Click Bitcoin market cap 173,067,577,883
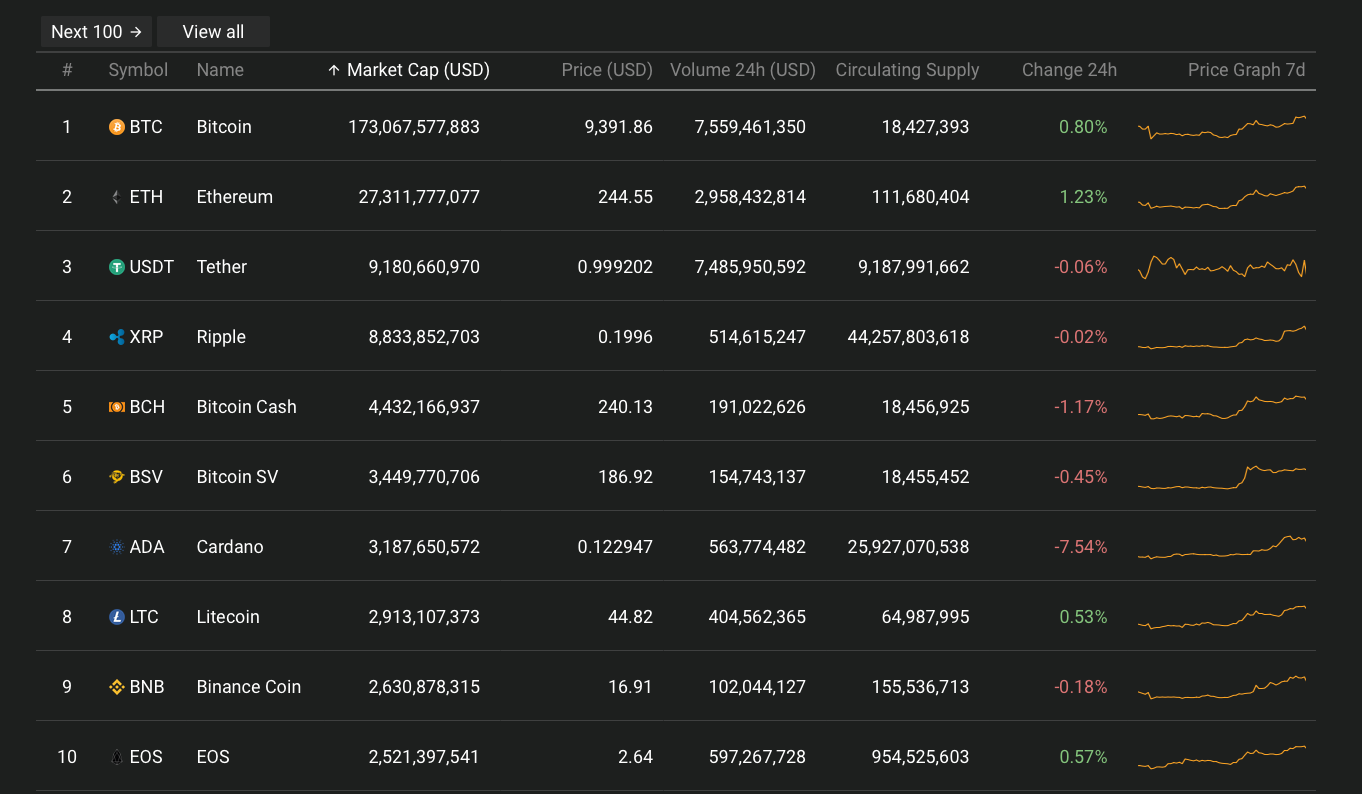 tap(414, 127)
